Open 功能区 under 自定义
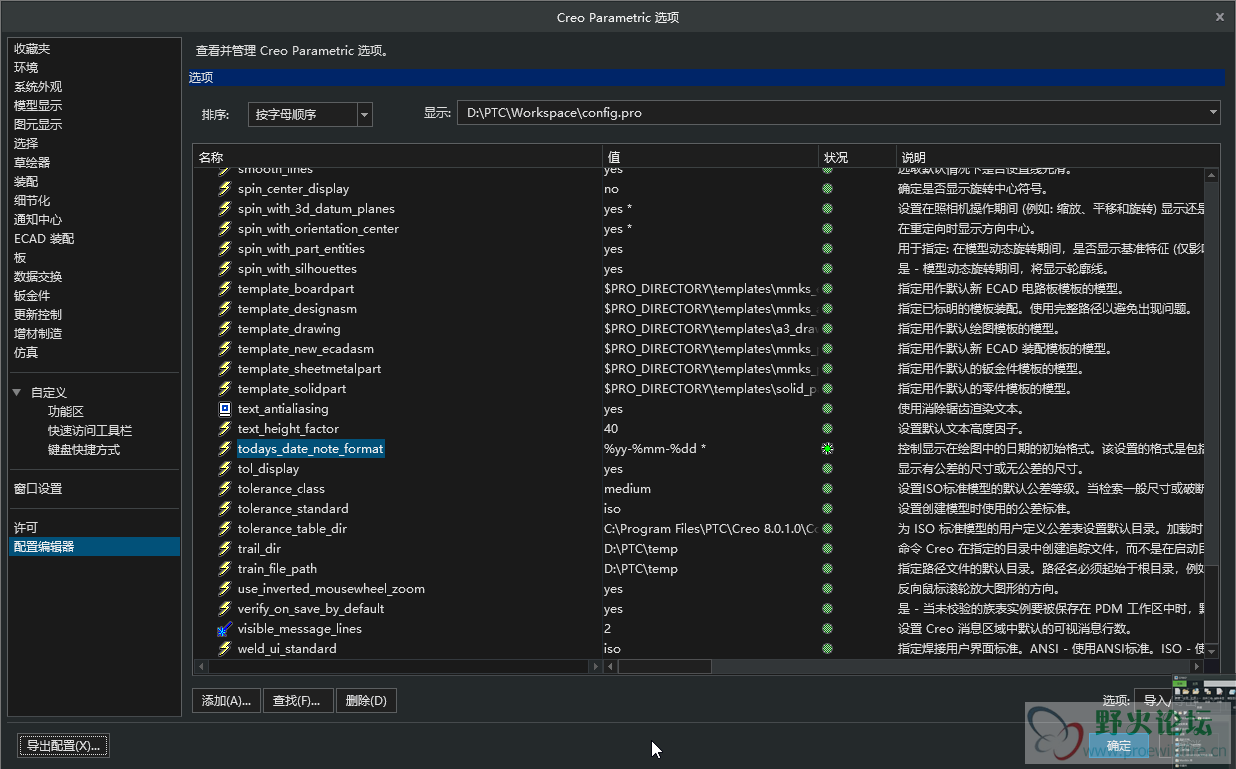1236x769 pixels. (65, 412)
